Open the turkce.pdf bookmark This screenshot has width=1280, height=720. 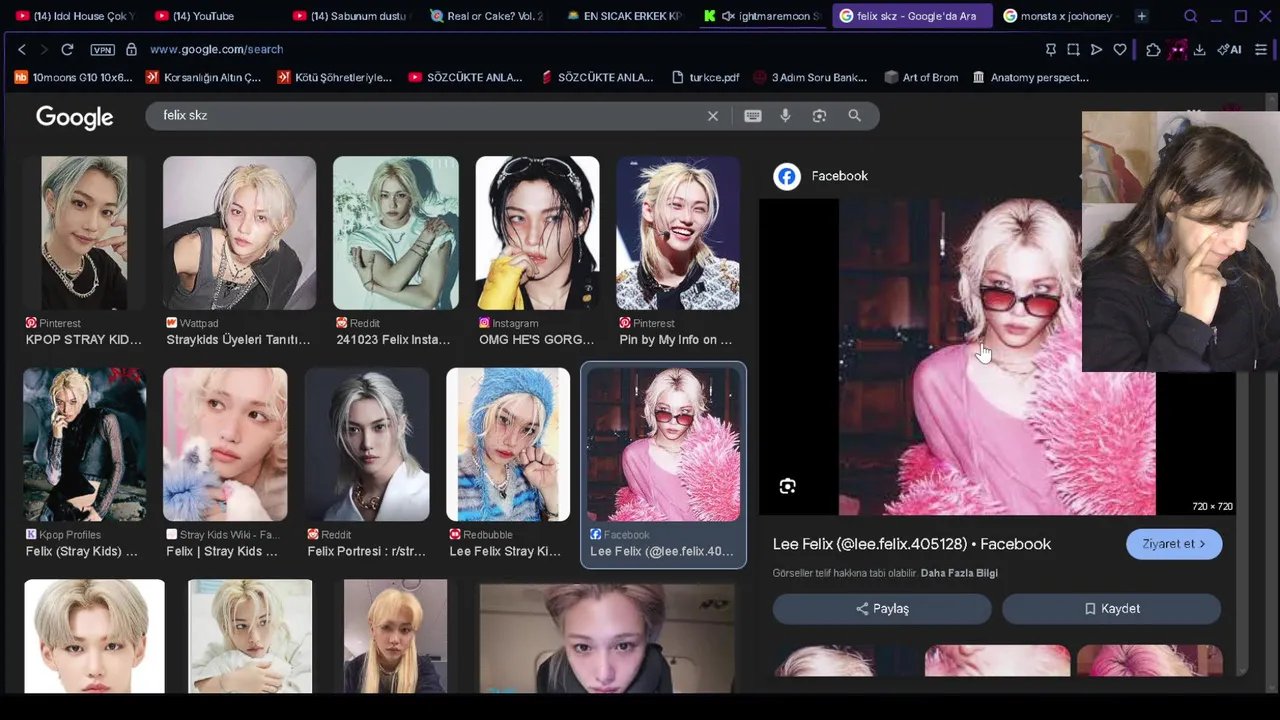point(706,77)
